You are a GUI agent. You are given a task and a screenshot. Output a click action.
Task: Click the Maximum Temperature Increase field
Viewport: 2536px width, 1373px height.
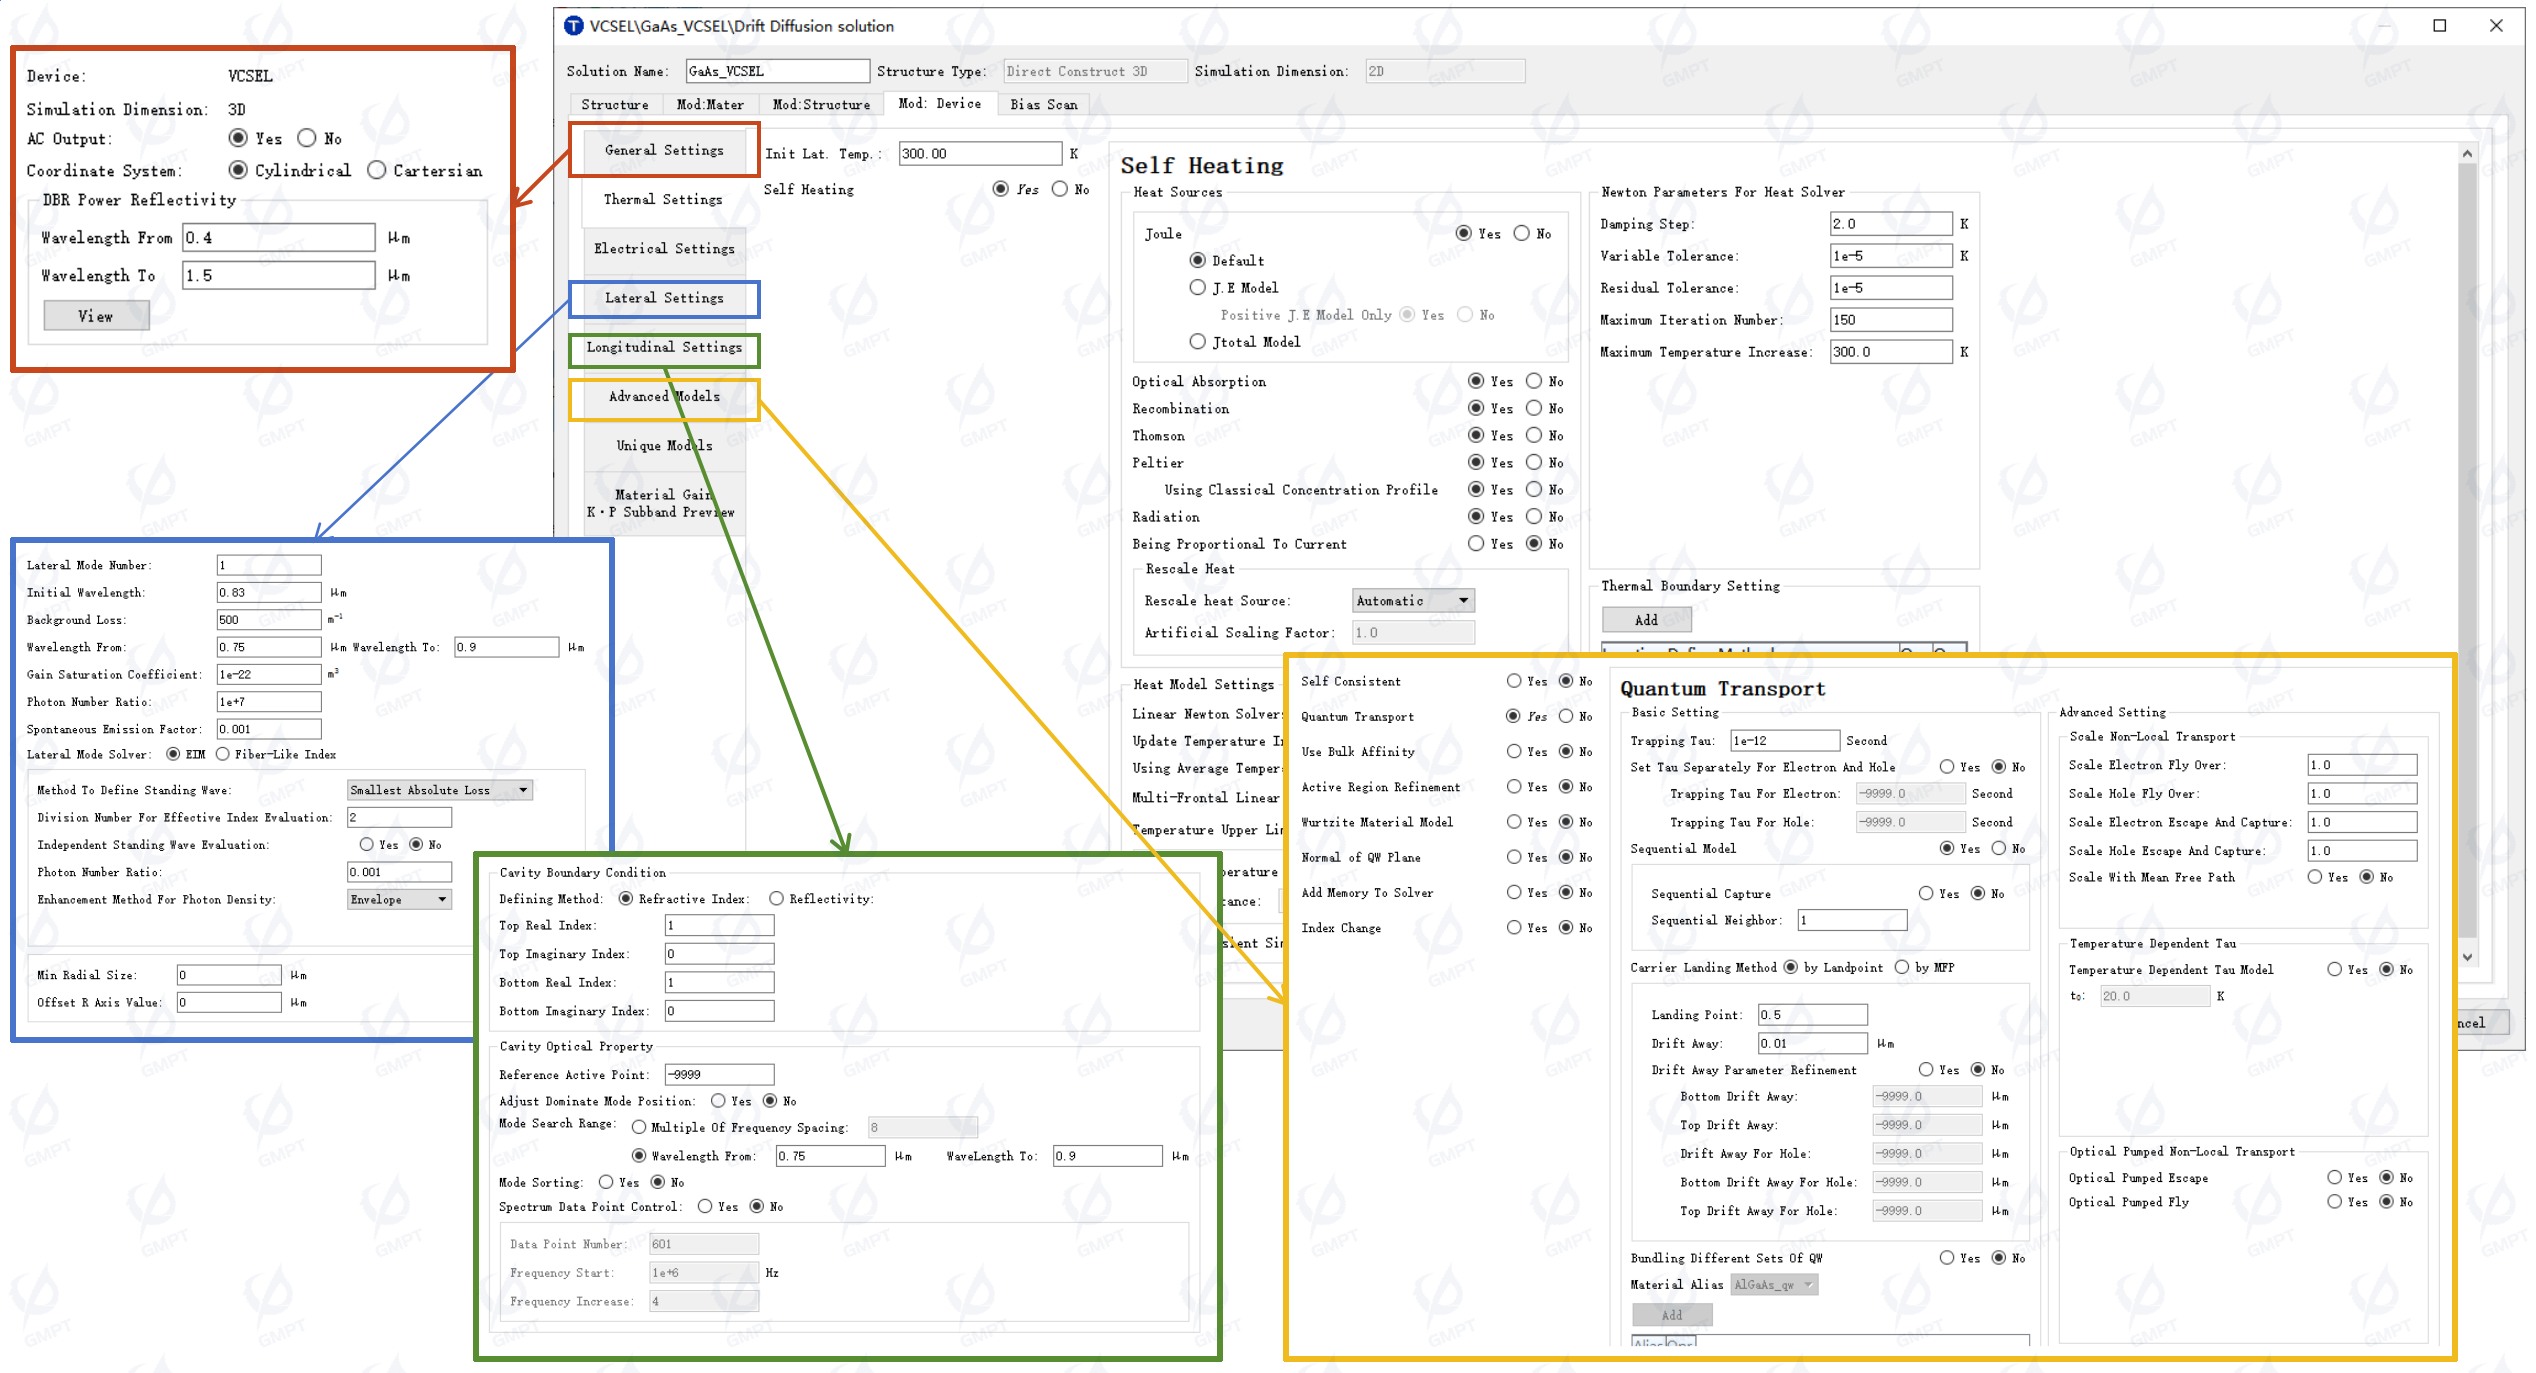point(1891,352)
